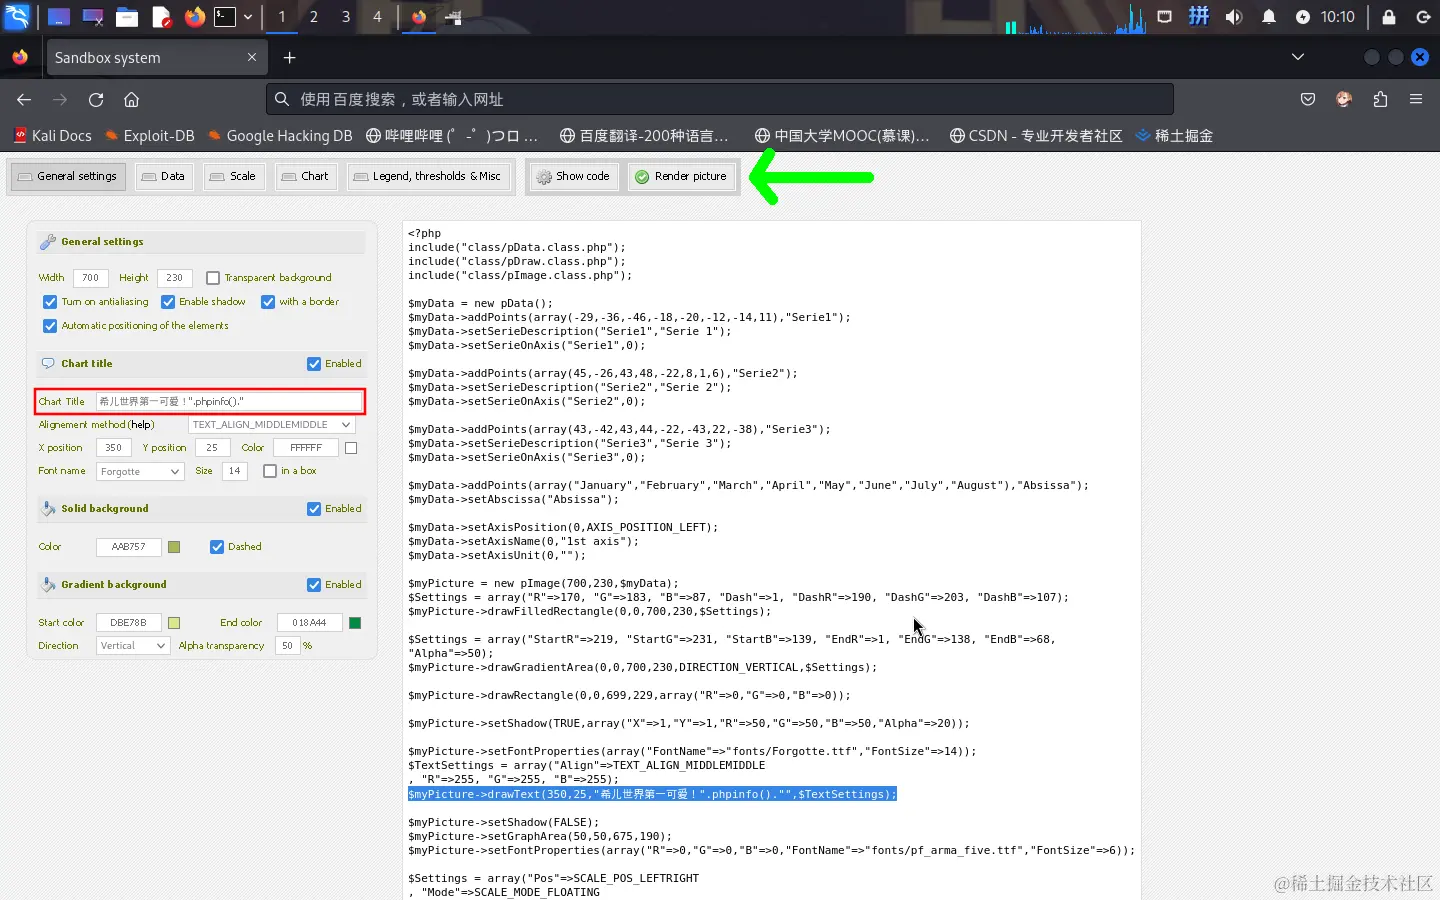Click the Font Size input field
Viewport: 1440px width, 900px height.
coord(234,471)
